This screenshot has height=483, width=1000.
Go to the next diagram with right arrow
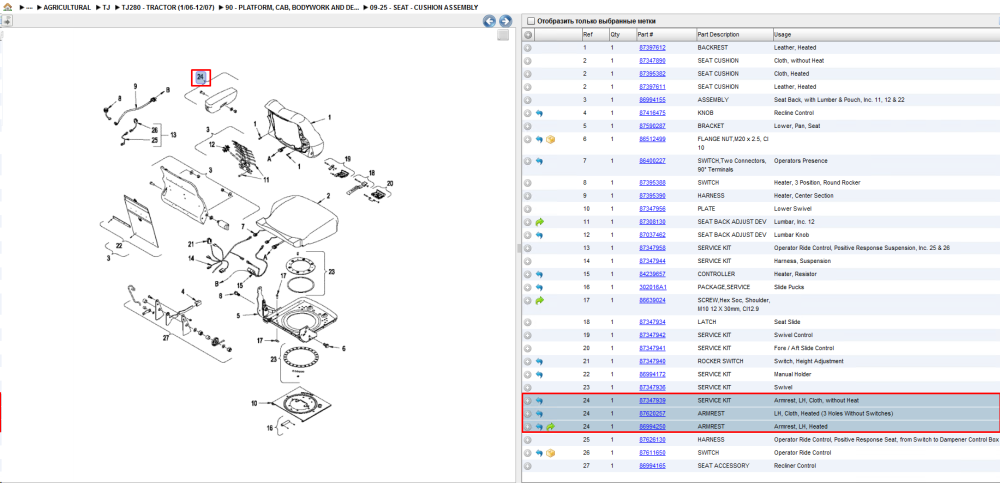(x=505, y=21)
